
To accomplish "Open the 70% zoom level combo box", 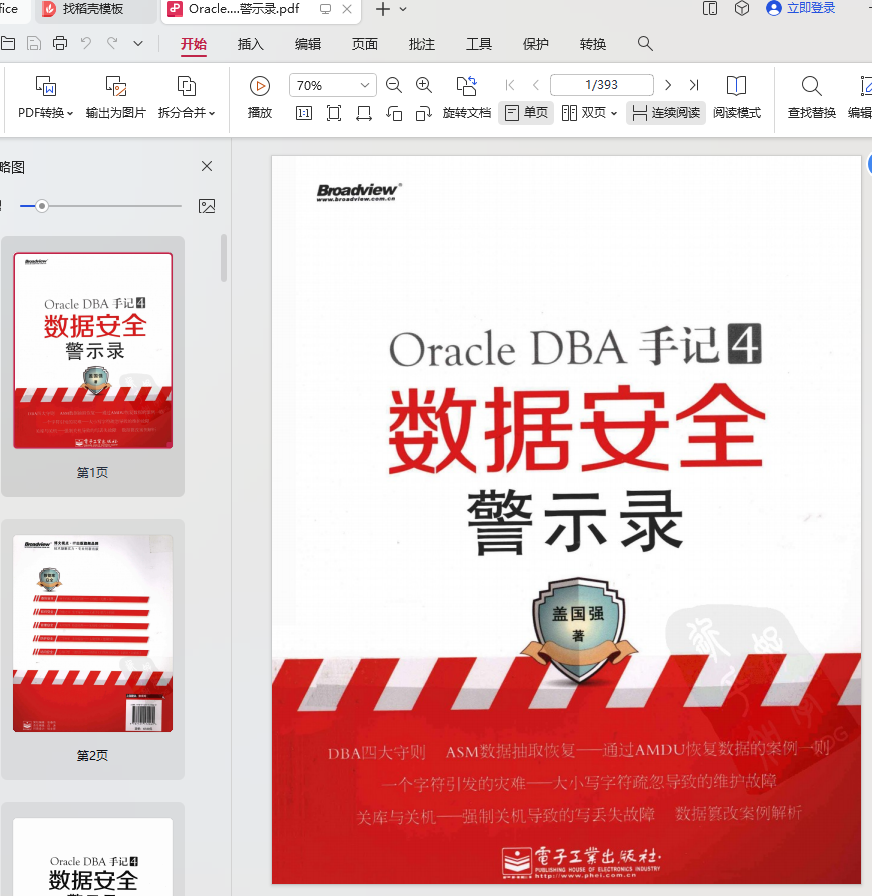I will pyautogui.click(x=333, y=85).
